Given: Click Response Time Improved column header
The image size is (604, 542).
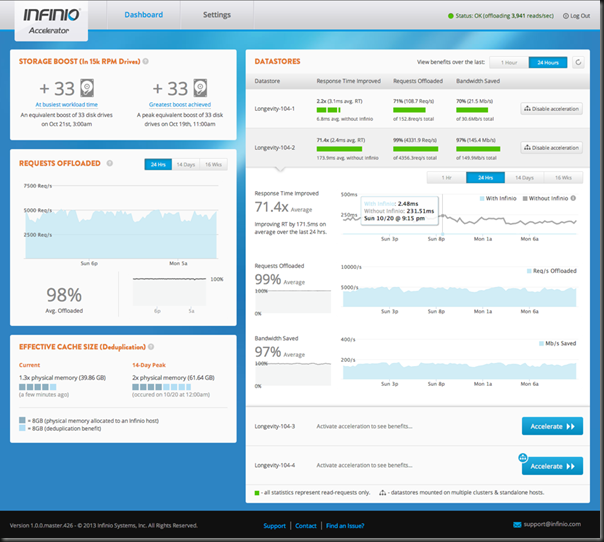Looking at the screenshot, I should 349,81.
